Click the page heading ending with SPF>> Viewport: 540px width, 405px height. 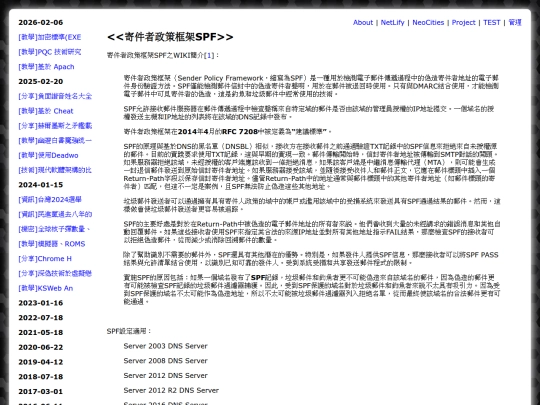(x=170, y=37)
